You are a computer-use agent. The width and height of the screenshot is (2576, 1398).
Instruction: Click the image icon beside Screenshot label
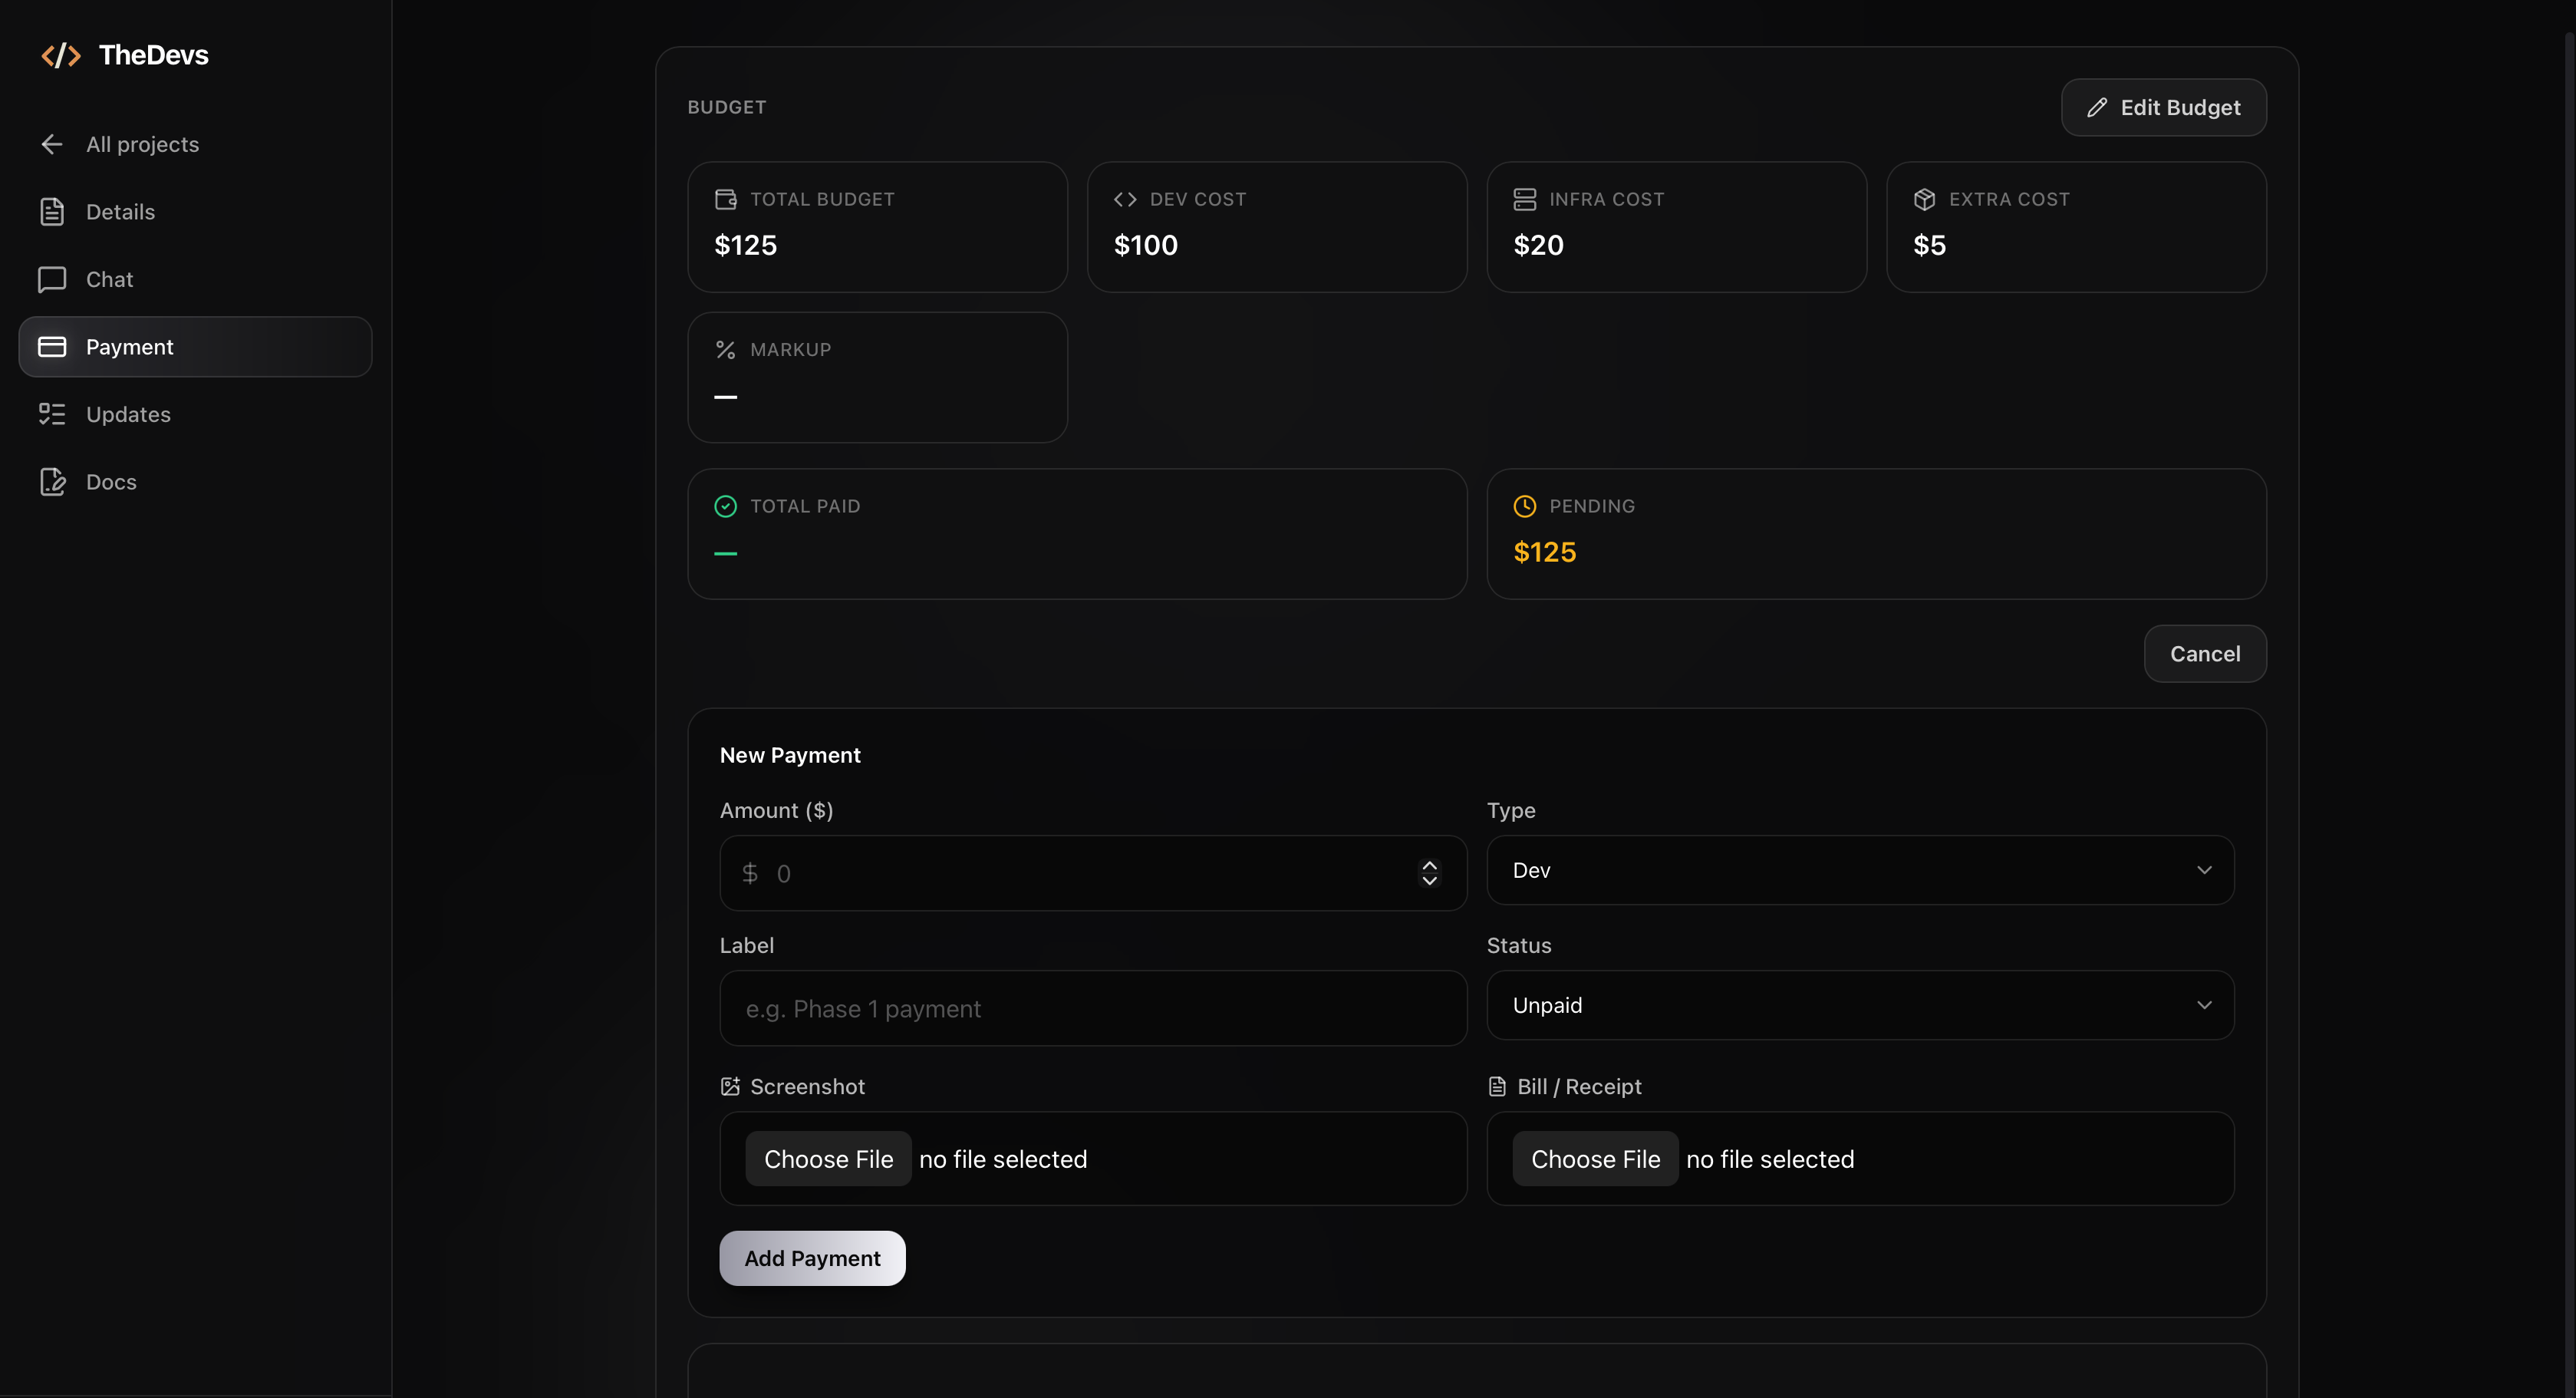(730, 1086)
